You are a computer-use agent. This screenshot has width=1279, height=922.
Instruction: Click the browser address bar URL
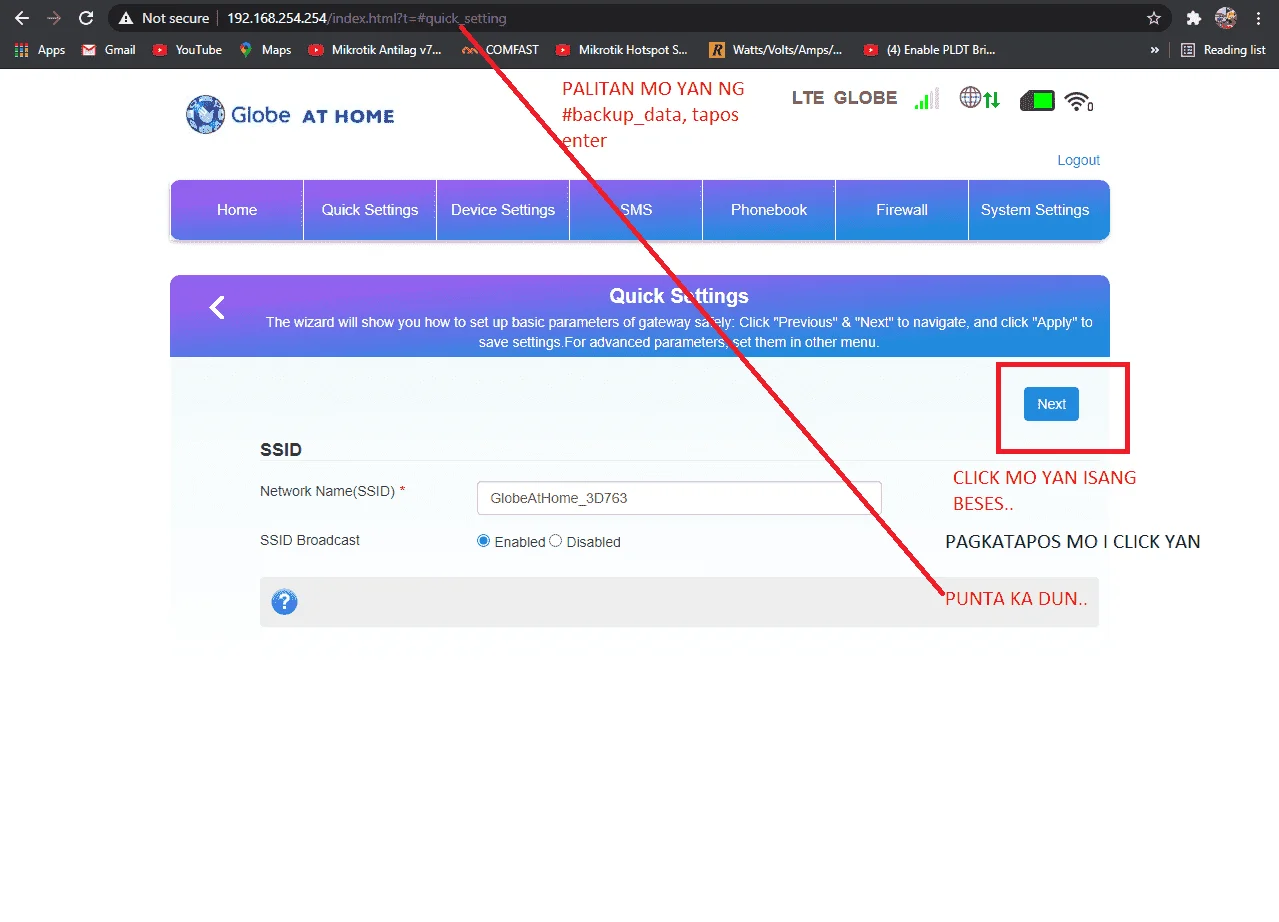click(x=367, y=18)
